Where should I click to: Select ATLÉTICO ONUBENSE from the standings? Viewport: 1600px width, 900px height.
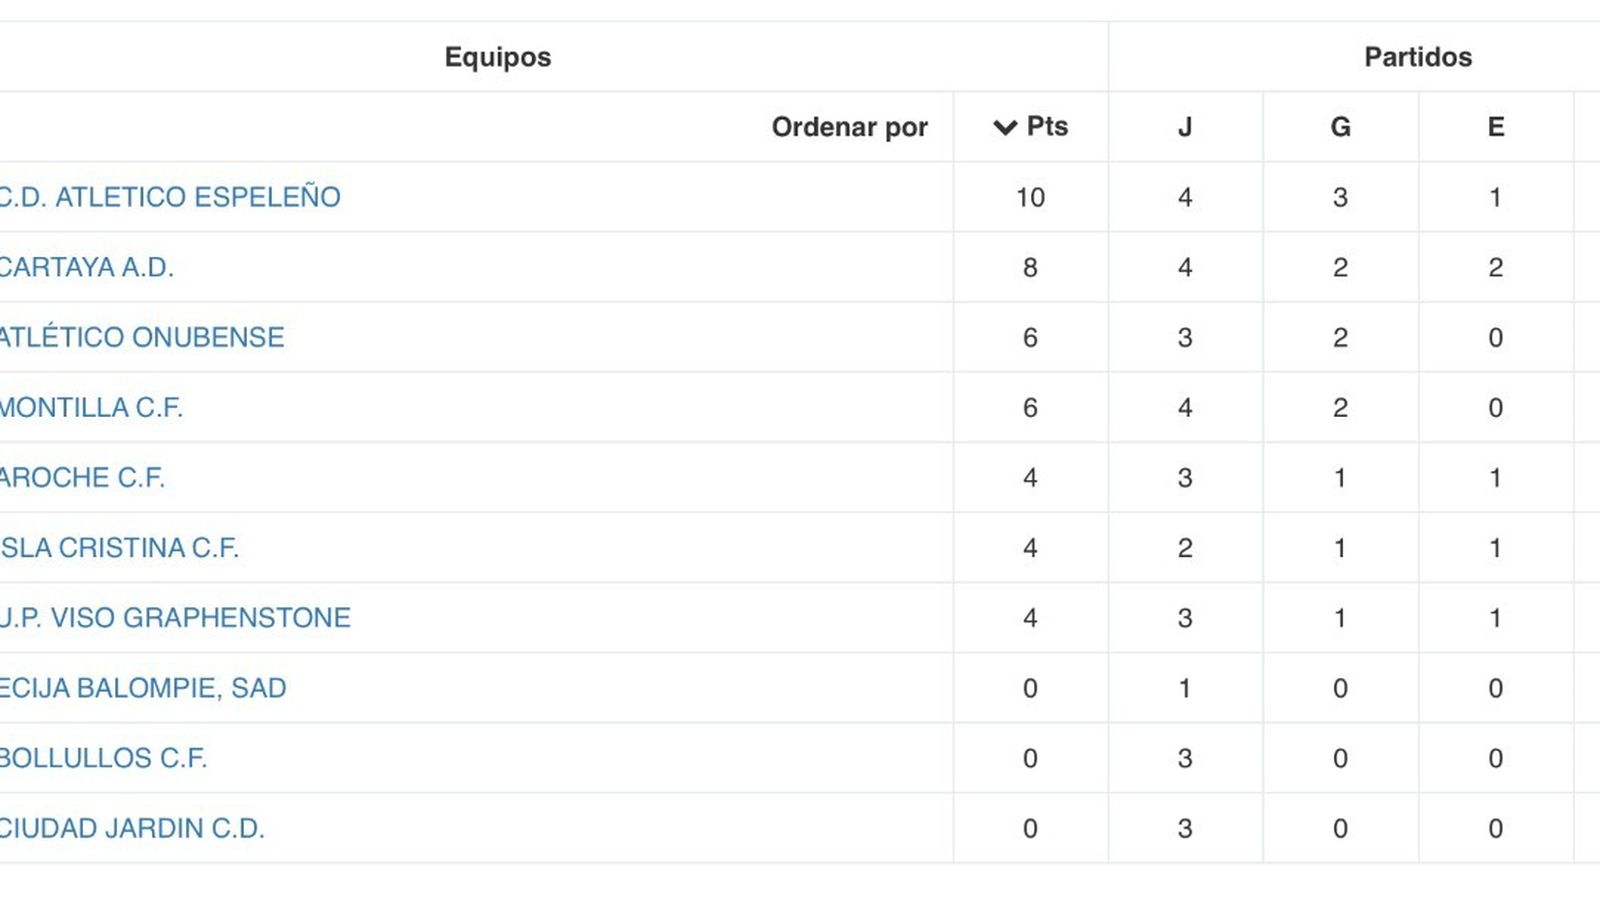[x=142, y=337]
